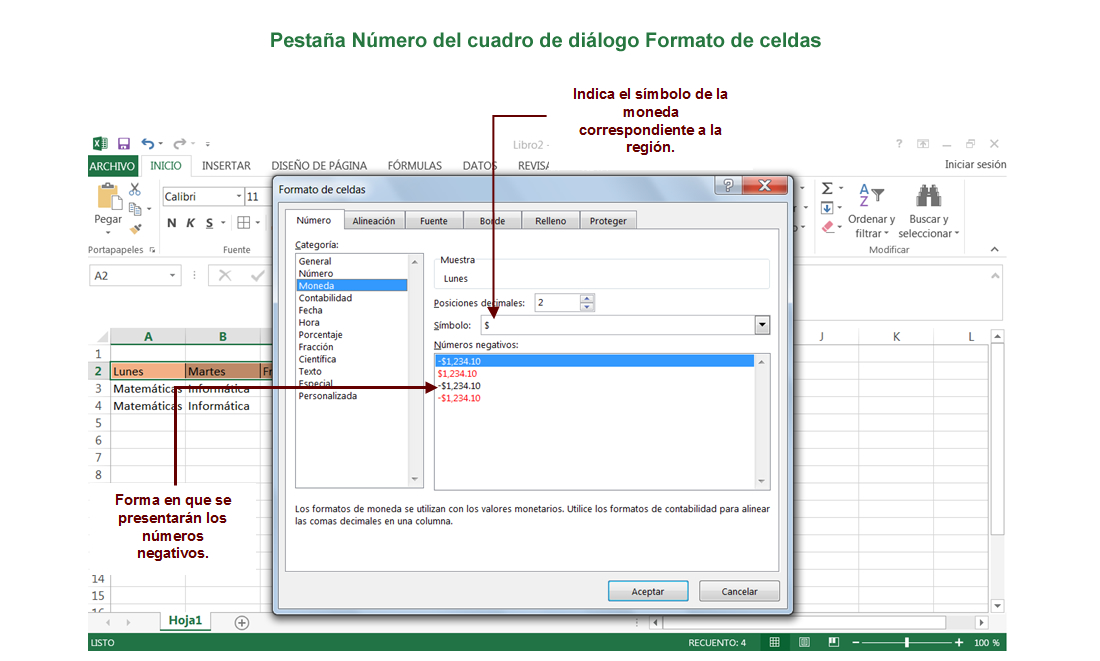Expand the Copy dropdown arrow
Screen dimensions: 1100x661
point(149,209)
